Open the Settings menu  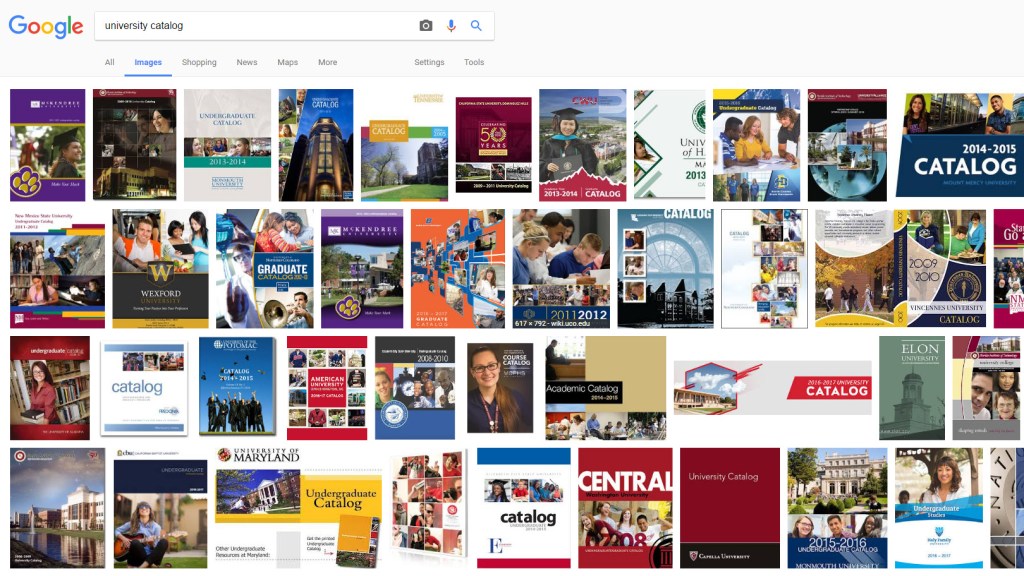coord(429,62)
